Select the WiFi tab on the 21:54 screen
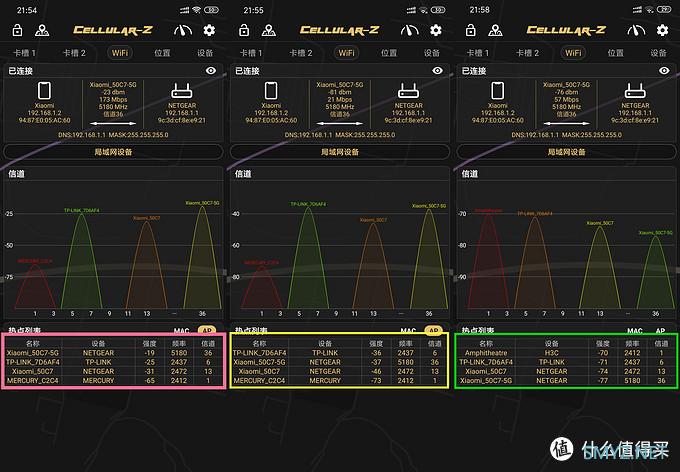 (120, 53)
